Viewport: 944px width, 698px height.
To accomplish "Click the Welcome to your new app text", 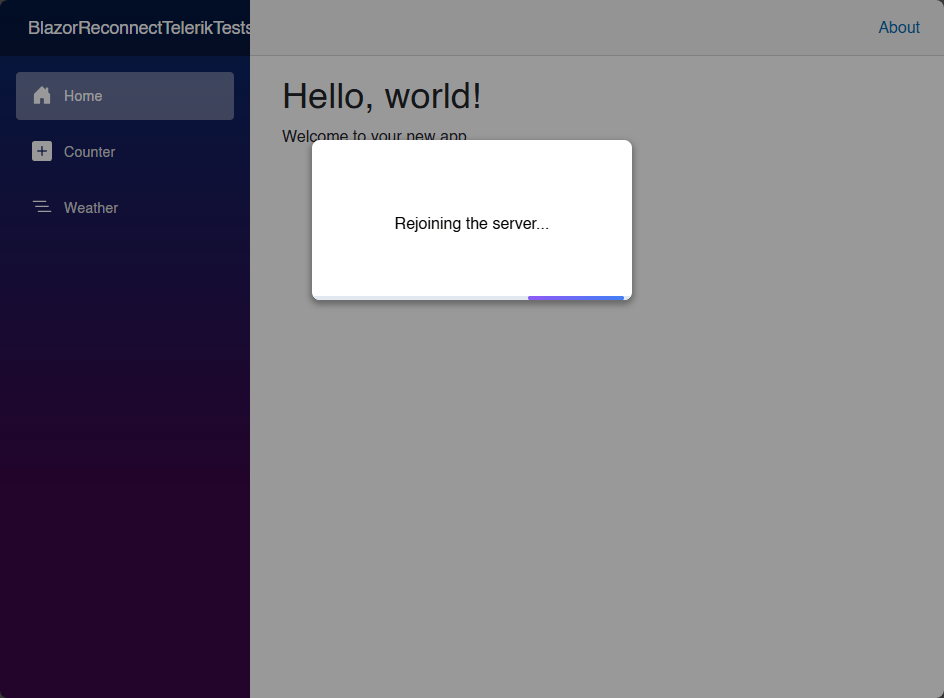I will click(x=374, y=136).
